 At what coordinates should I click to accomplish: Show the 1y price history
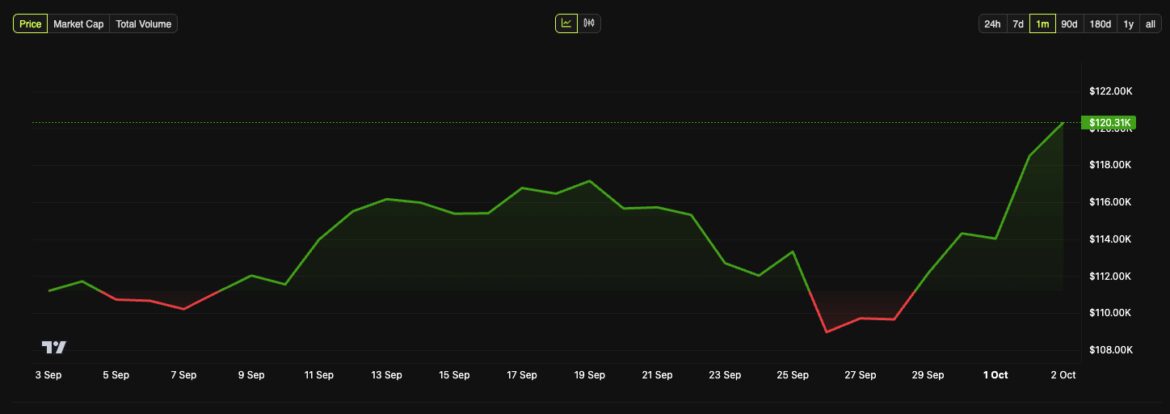1128,24
